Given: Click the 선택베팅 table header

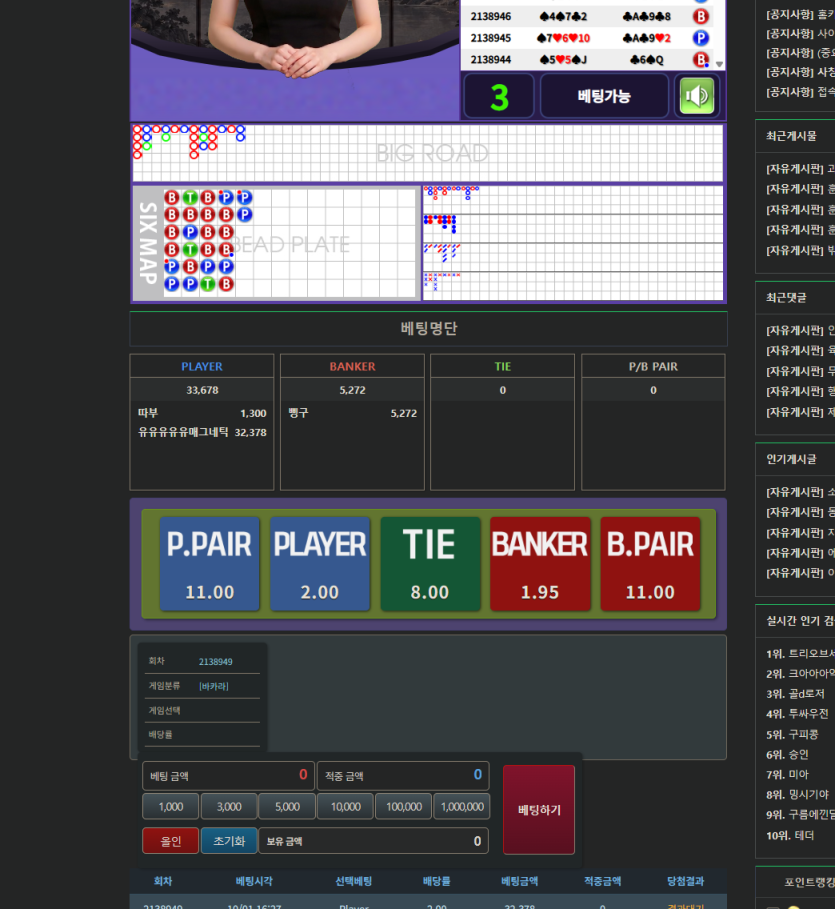Looking at the screenshot, I should tap(354, 881).
